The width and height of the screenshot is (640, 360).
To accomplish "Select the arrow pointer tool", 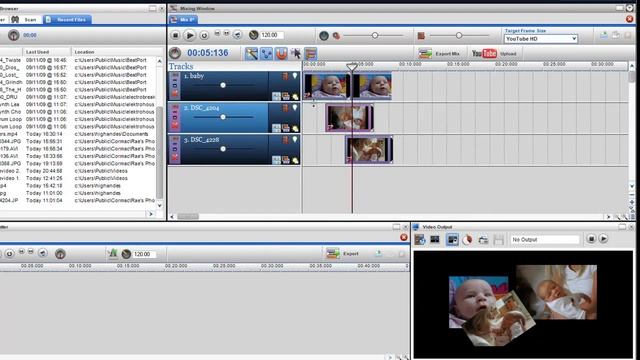I will pos(296,53).
